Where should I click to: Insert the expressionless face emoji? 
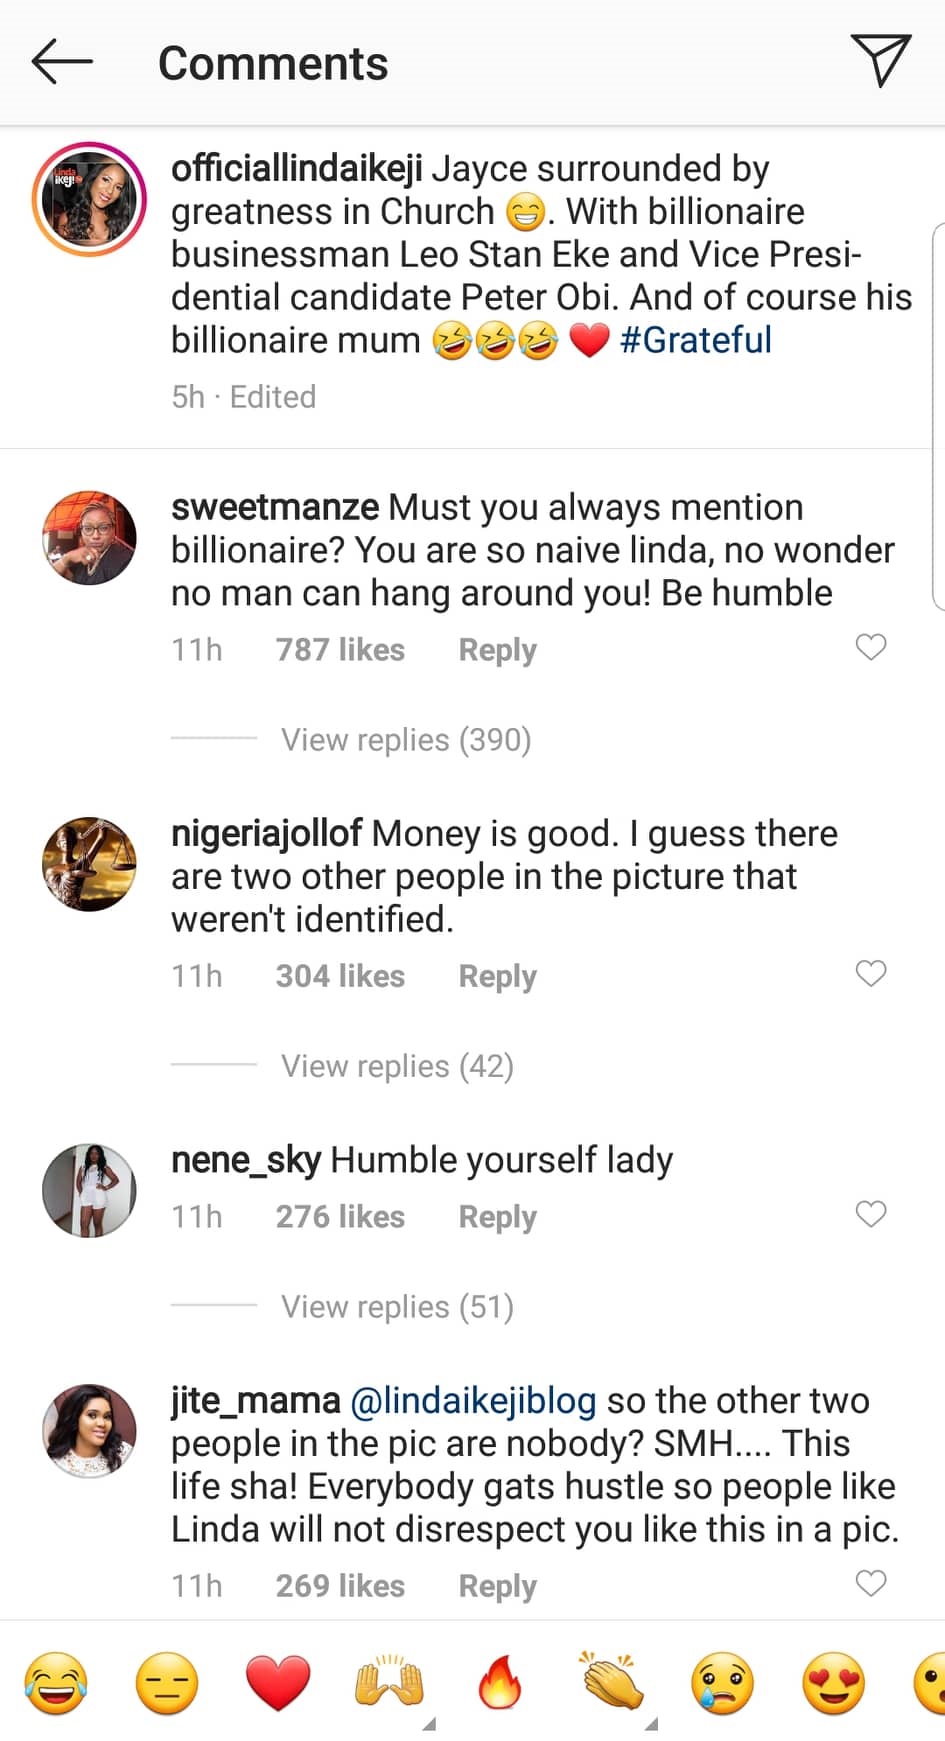[x=167, y=1683]
